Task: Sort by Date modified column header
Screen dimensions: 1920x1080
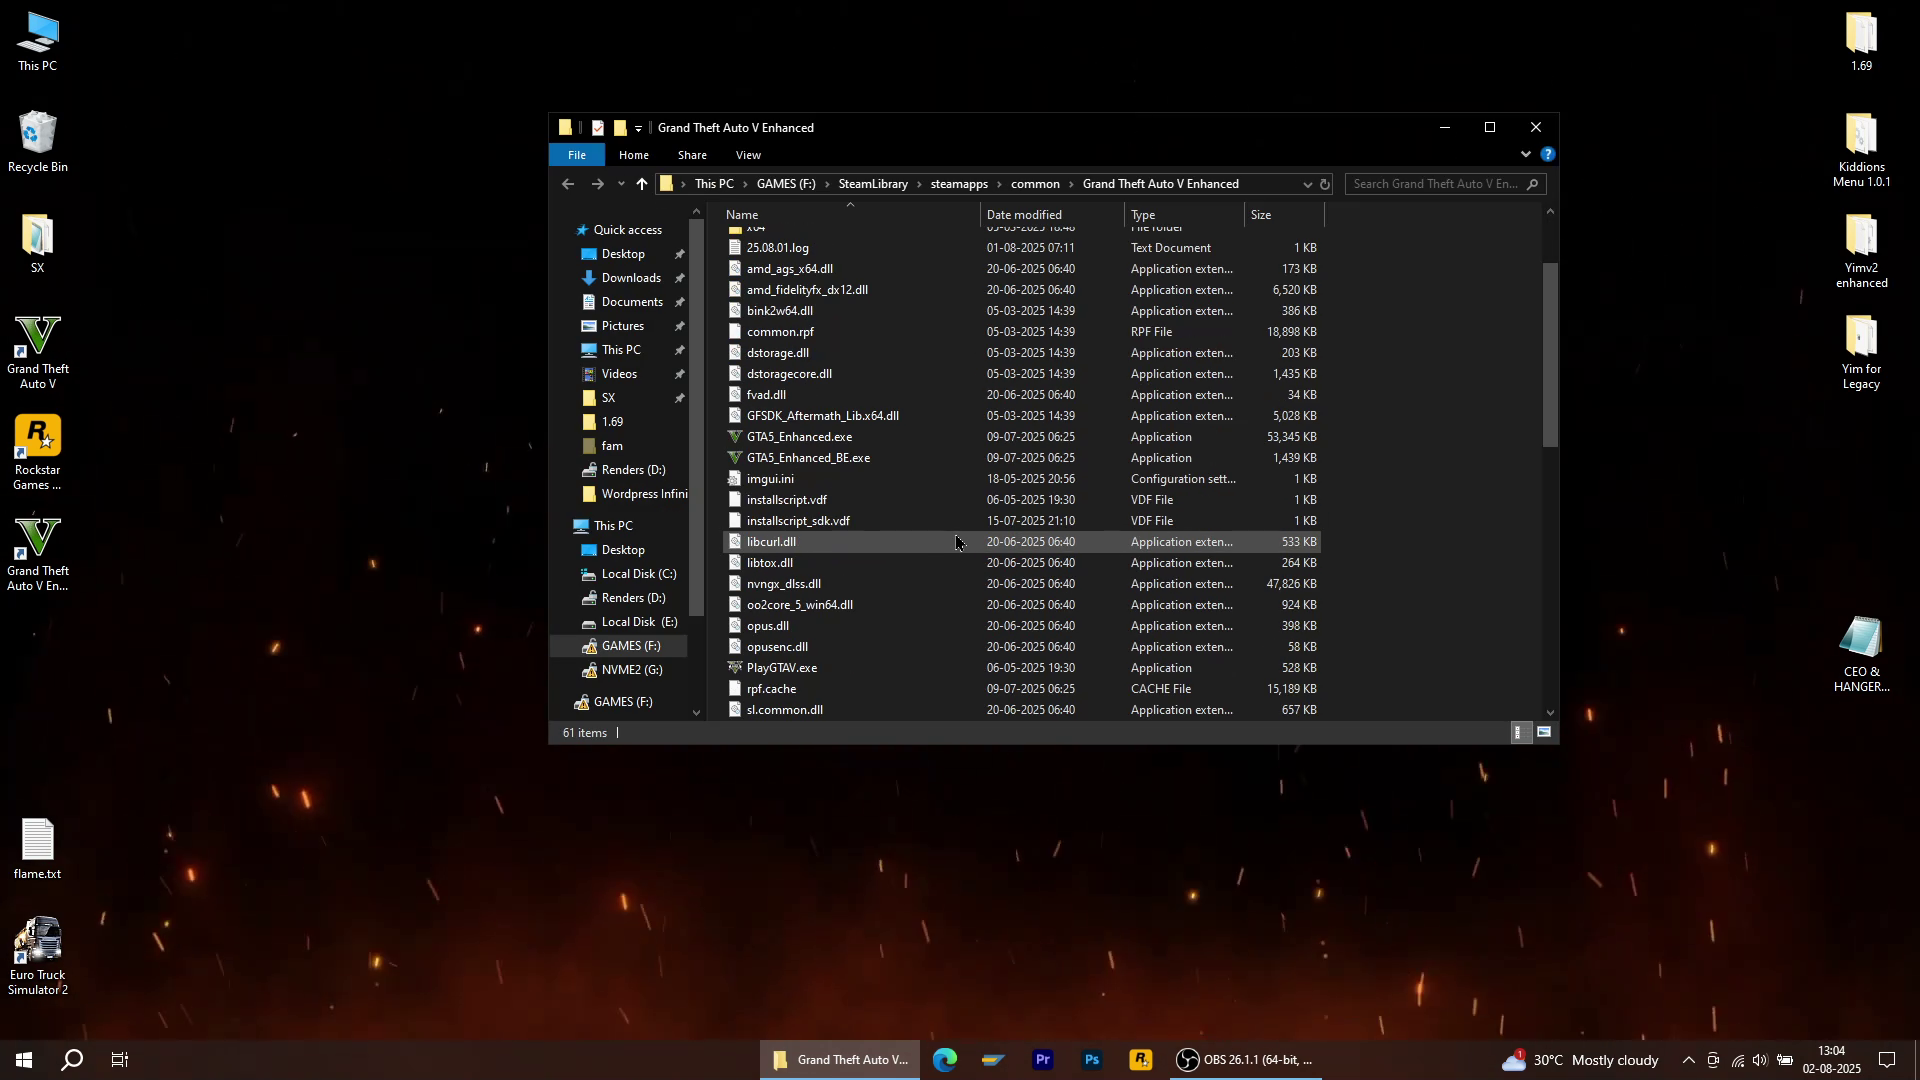Action: 1052,215
